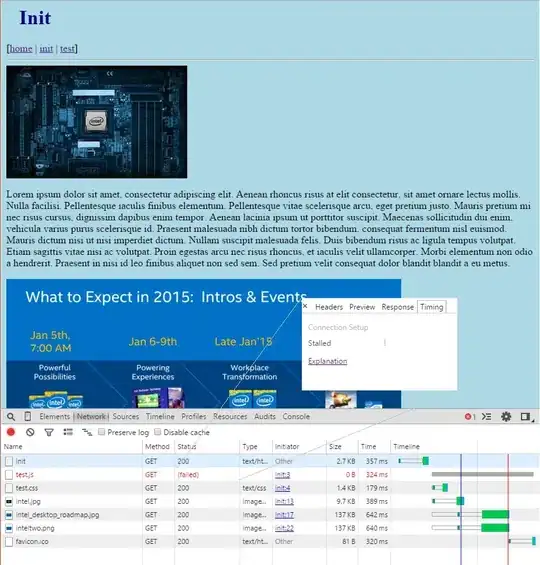This screenshot has height=565, width=540.
Task: Select the intel_desktop_roadmap.jpg request
Action: point(270,515)
